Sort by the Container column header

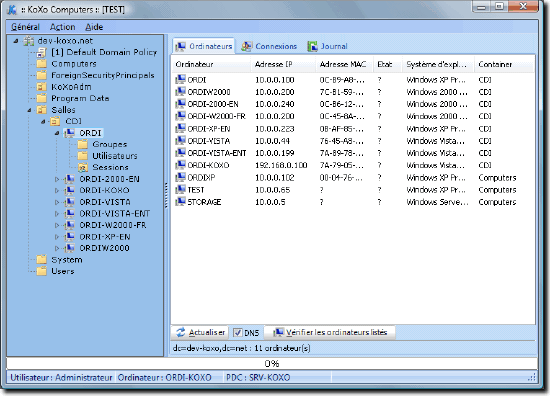pyautogui.click(x=504, y=64)
